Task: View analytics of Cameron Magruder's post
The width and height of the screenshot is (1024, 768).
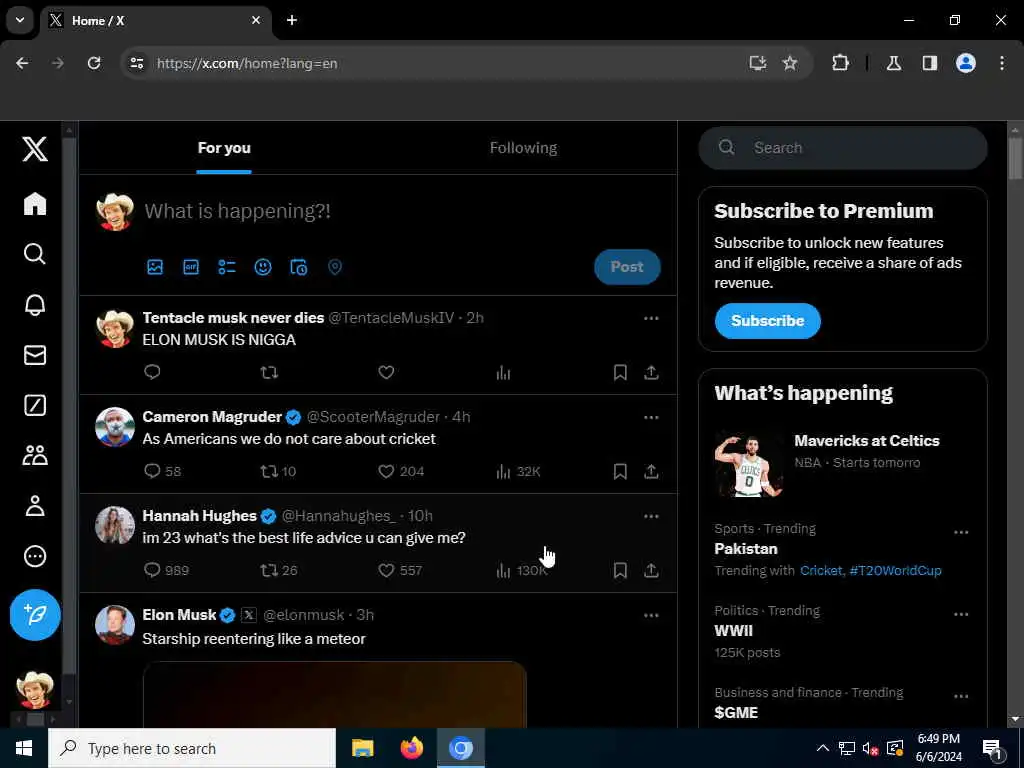Action: coord(519,471)
